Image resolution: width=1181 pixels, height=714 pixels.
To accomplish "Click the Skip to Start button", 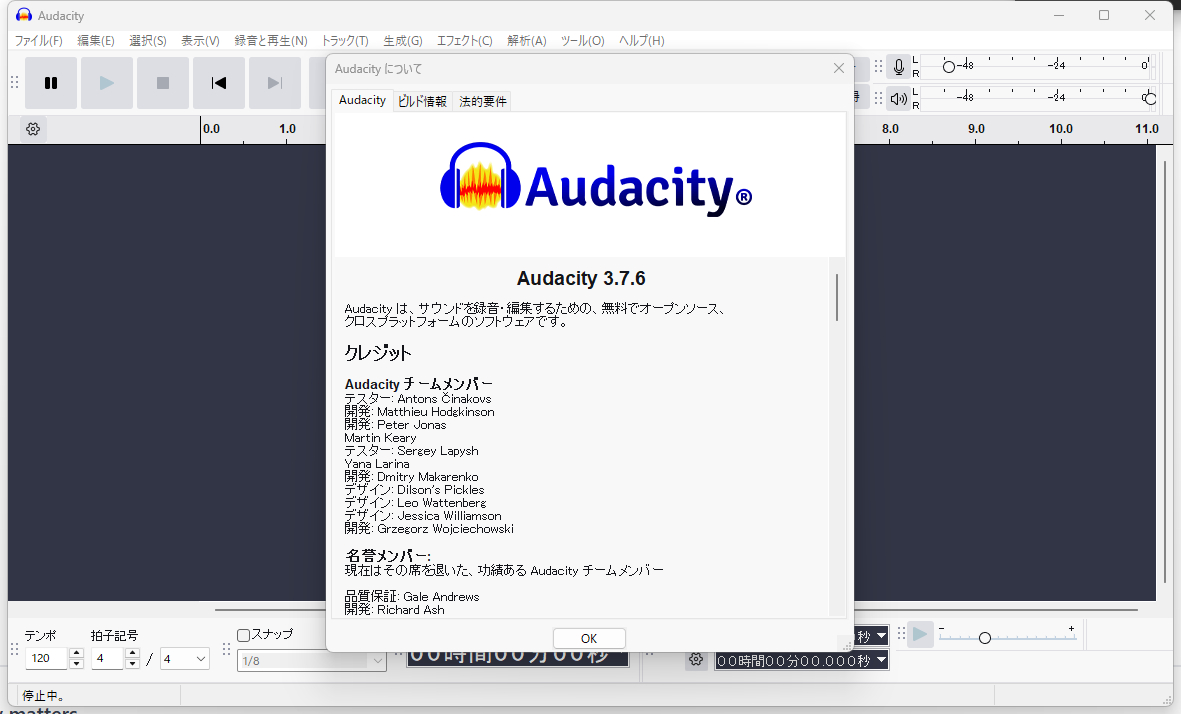I will click(x=219, y=83).
